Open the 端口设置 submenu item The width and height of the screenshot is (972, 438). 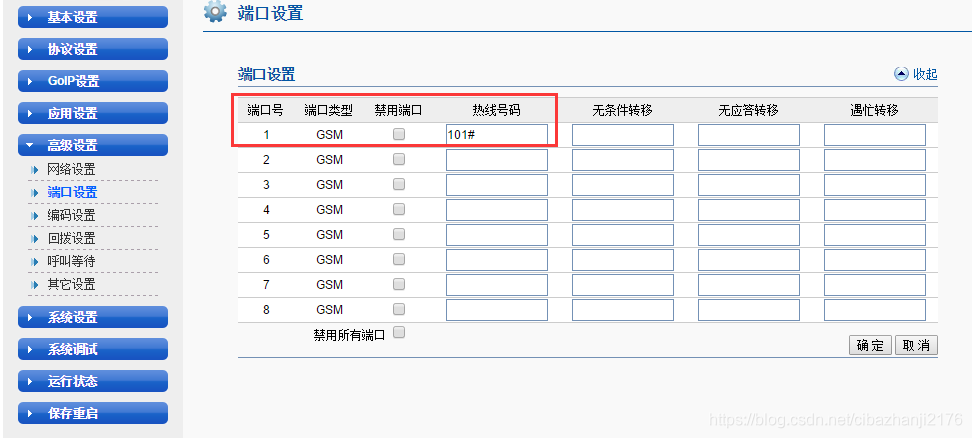72,192
